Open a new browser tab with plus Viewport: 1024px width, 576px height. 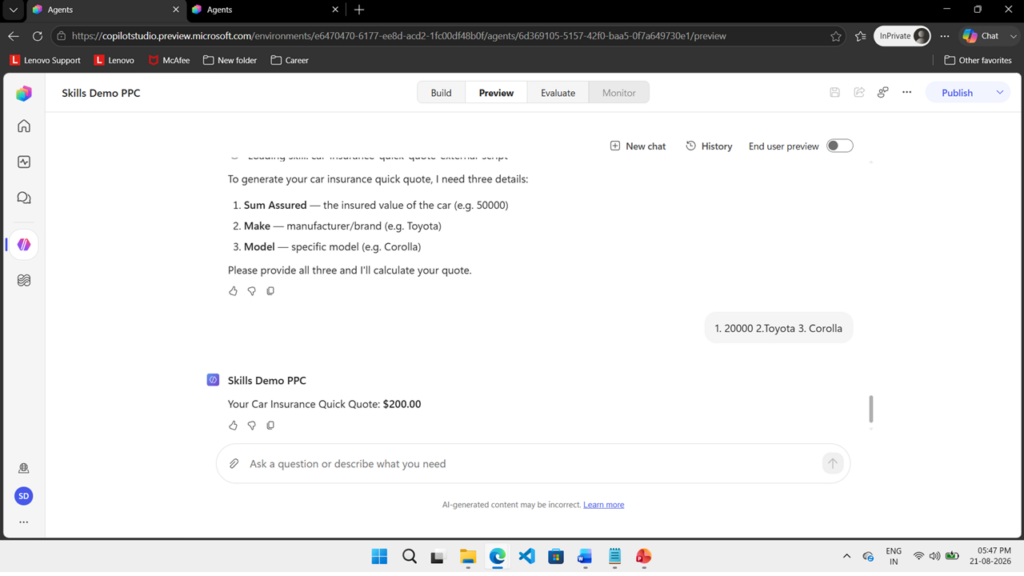[x=359, y=10]
